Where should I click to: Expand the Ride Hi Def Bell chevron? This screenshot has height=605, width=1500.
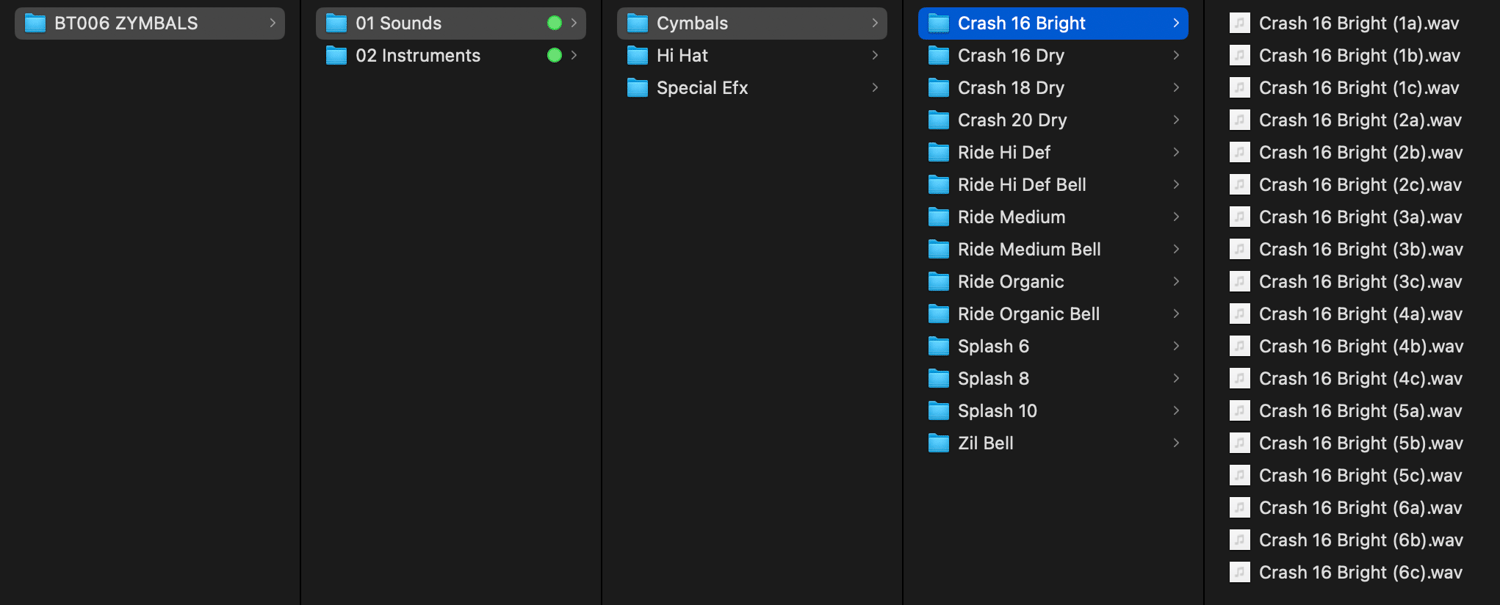tap(1176, 185)
